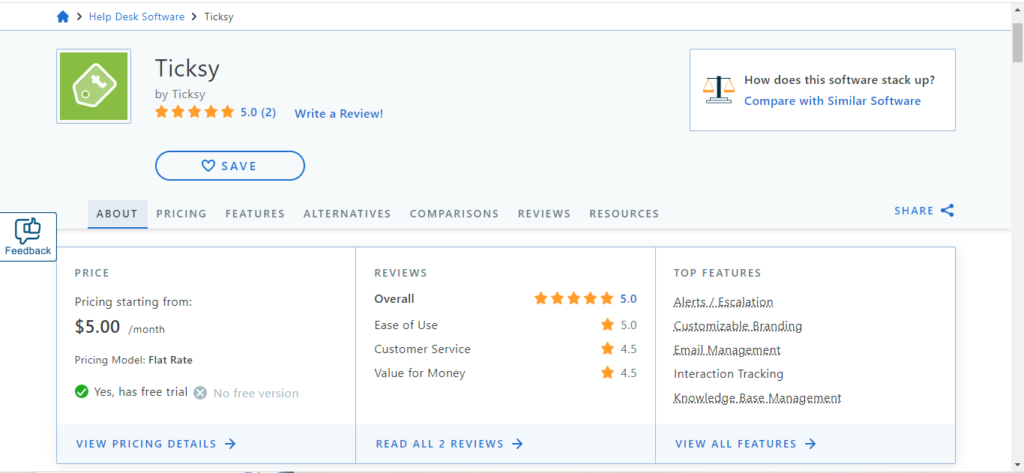Click the Customer Service star icon
The width and height of the screenshot is (1024, 473).
click(x=608, y=349)
